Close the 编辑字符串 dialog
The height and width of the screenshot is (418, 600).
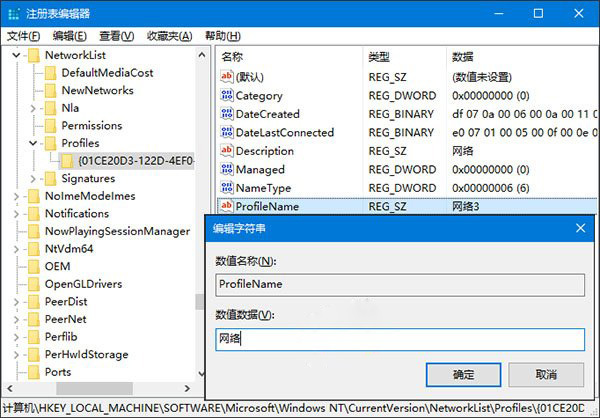pos(580,228)
